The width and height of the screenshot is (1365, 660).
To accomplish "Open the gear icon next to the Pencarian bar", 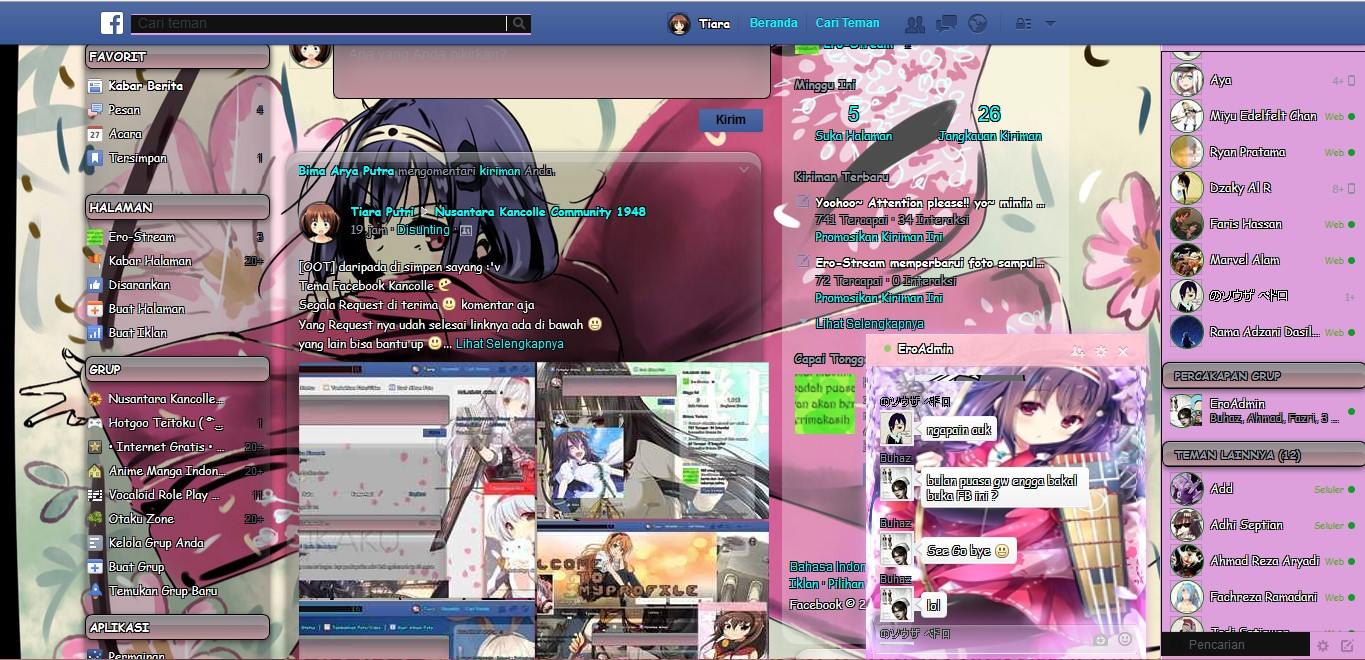I will (x=1322, y=645).
